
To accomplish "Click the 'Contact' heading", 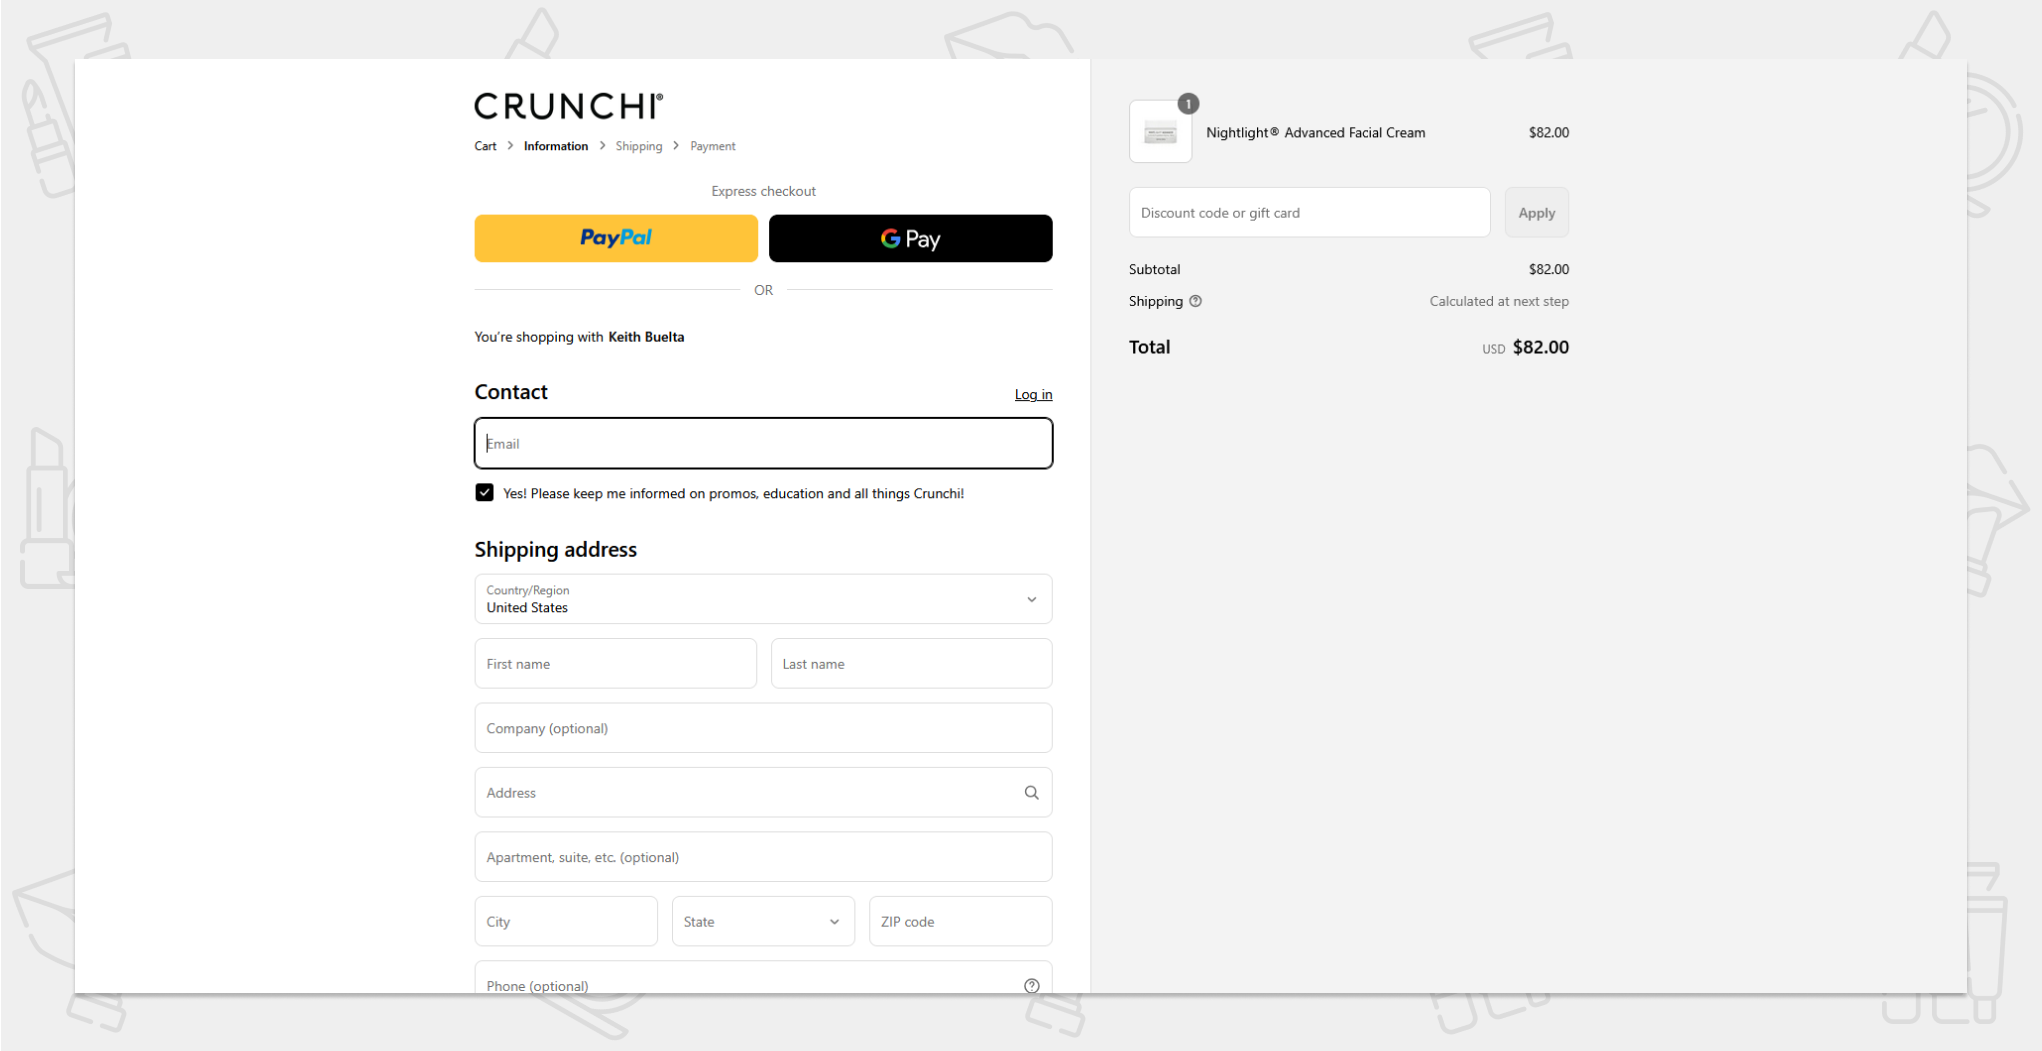I will pyautogui.click(x=511, y=392).
